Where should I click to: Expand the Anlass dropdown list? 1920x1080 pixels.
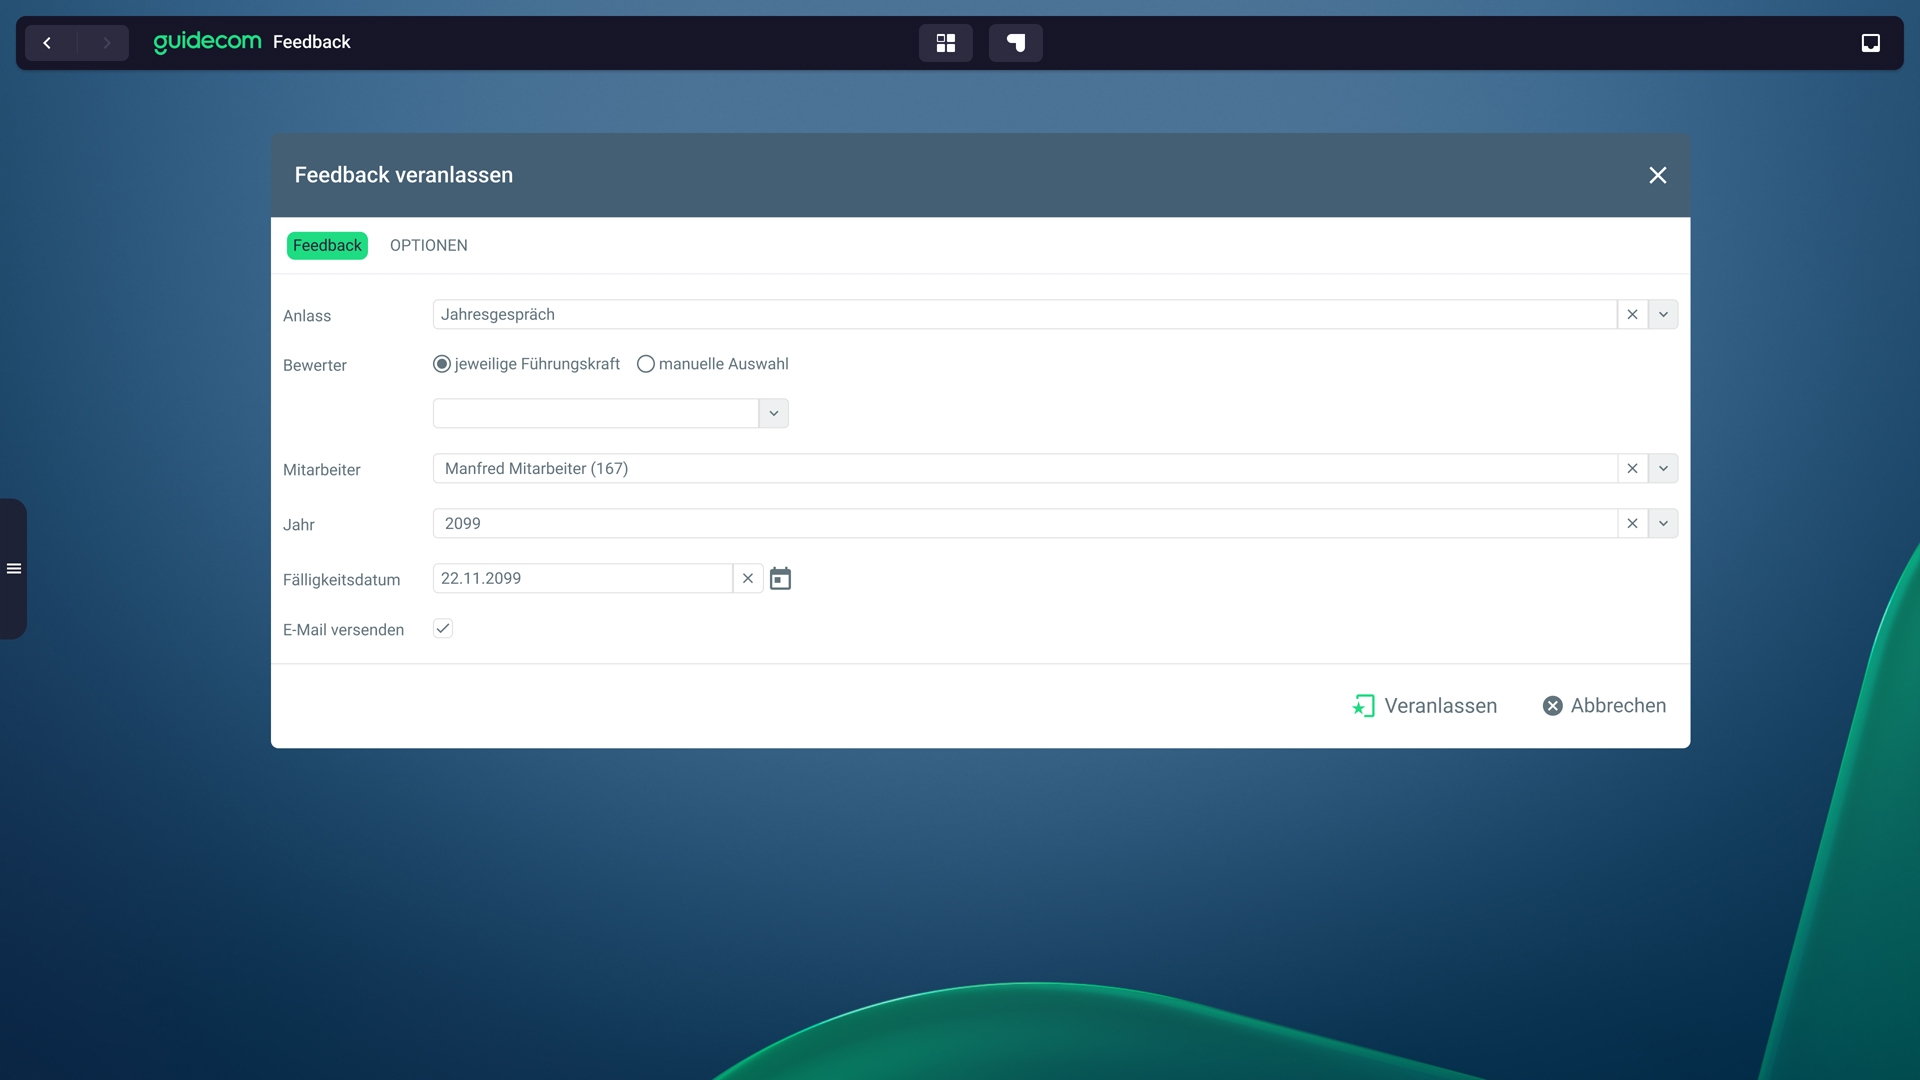tap(1663, 315)
